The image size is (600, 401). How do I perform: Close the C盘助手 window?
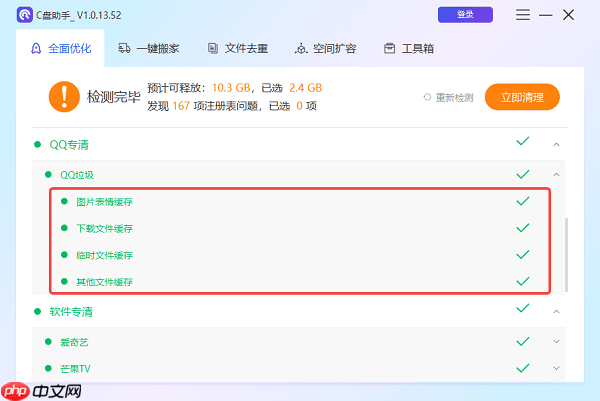[x=569, y=15]
